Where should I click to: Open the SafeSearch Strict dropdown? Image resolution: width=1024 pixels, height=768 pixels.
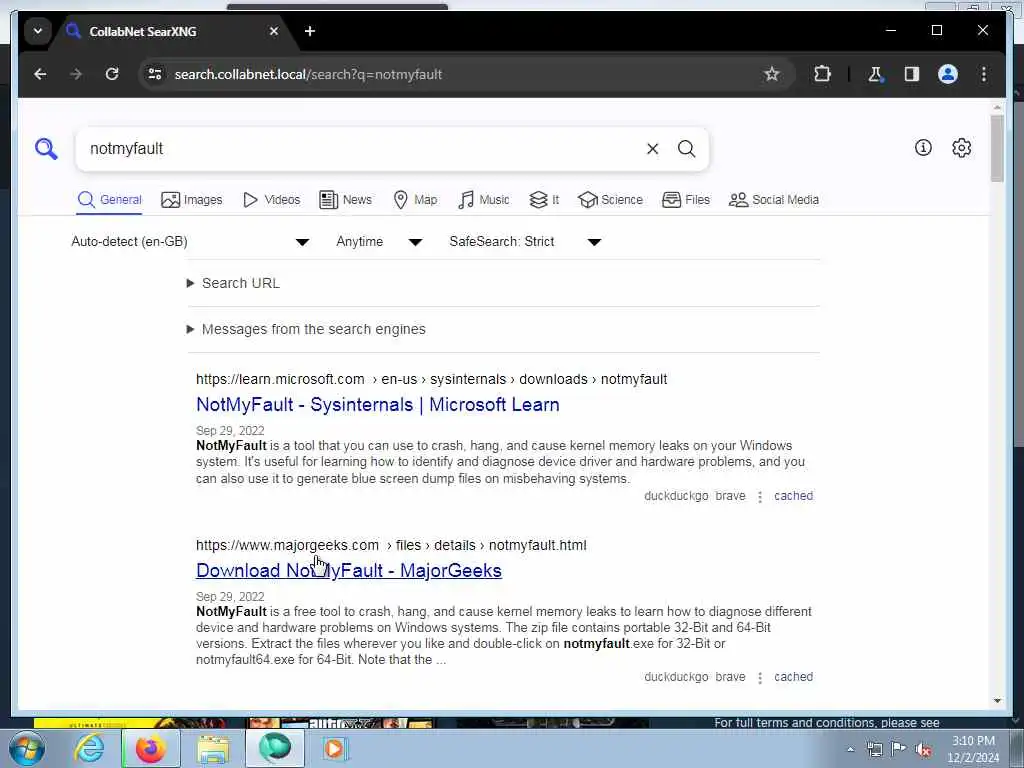525,242
